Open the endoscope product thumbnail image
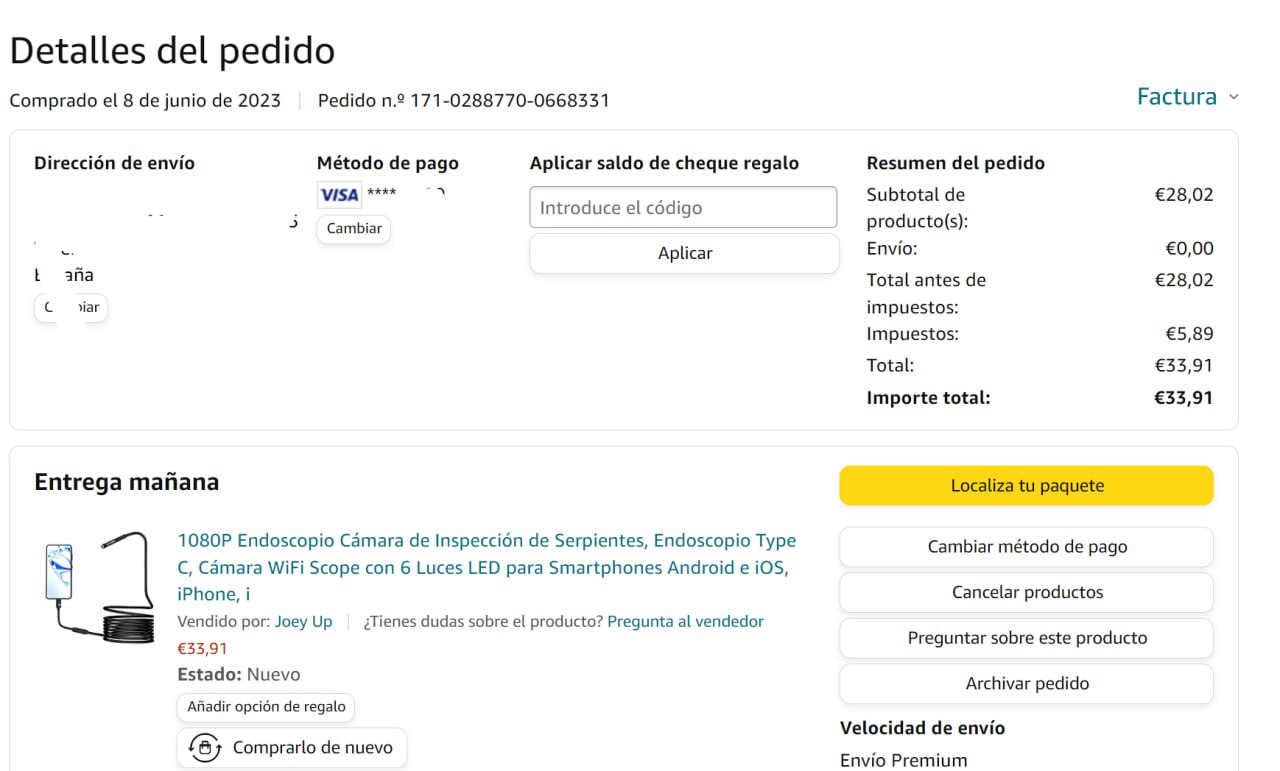The width and height of the screenshot is (1280, 771). coord(98,587)
